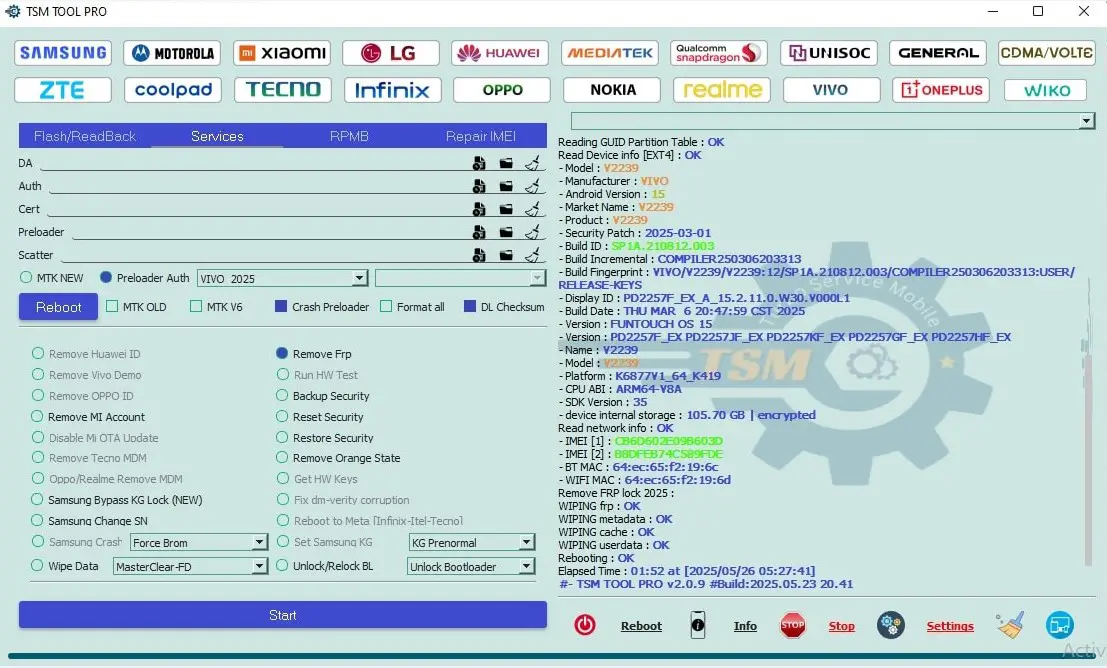Image resolution: width=1107 pixels, height=668 pixels.
Task: Clear the Scatter field with its broom icon
Action: [x=532, y=255]
